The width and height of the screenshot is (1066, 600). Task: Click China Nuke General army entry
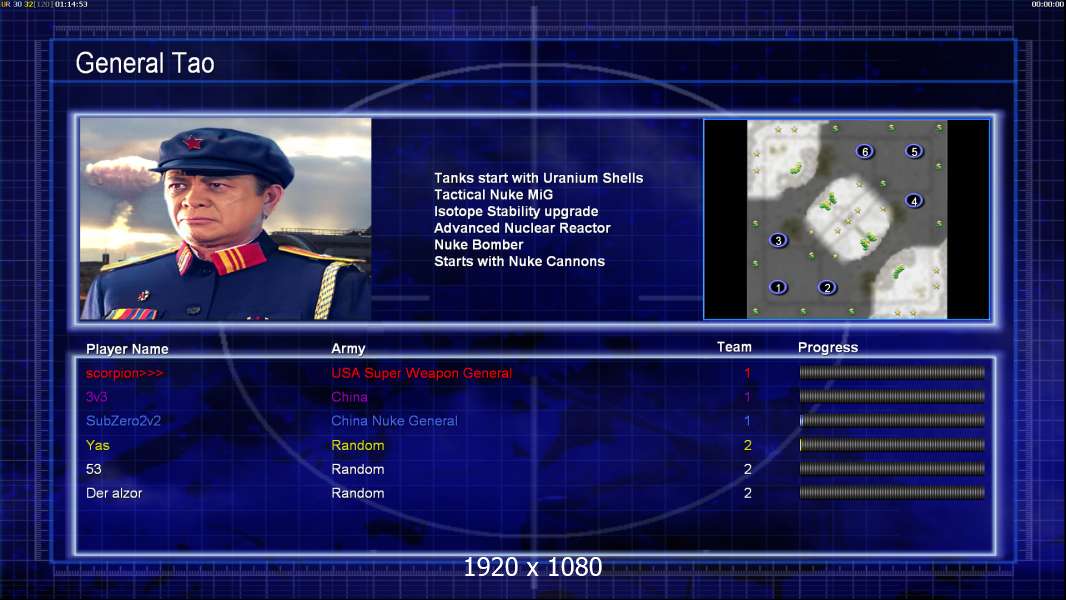(394, 421)
